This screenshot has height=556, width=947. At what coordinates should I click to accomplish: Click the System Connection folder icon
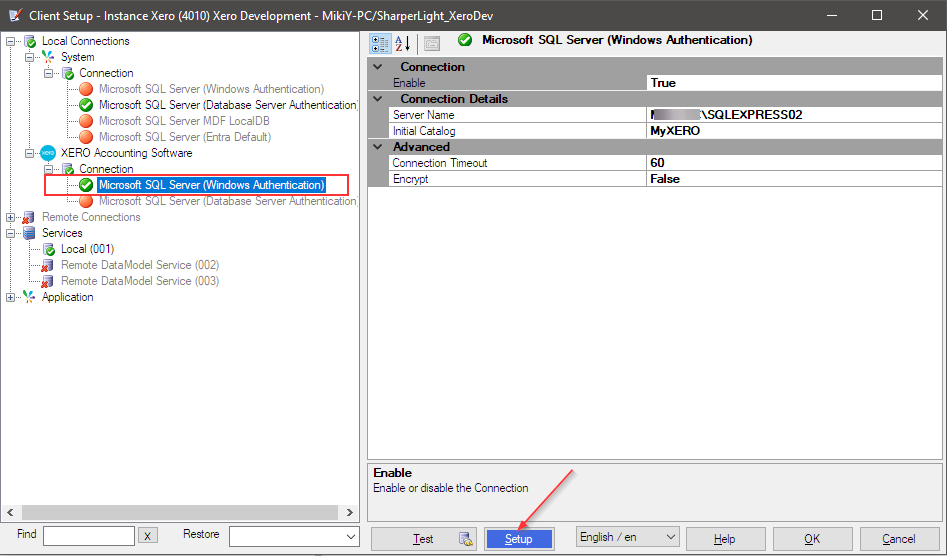(x=68, y=74)
